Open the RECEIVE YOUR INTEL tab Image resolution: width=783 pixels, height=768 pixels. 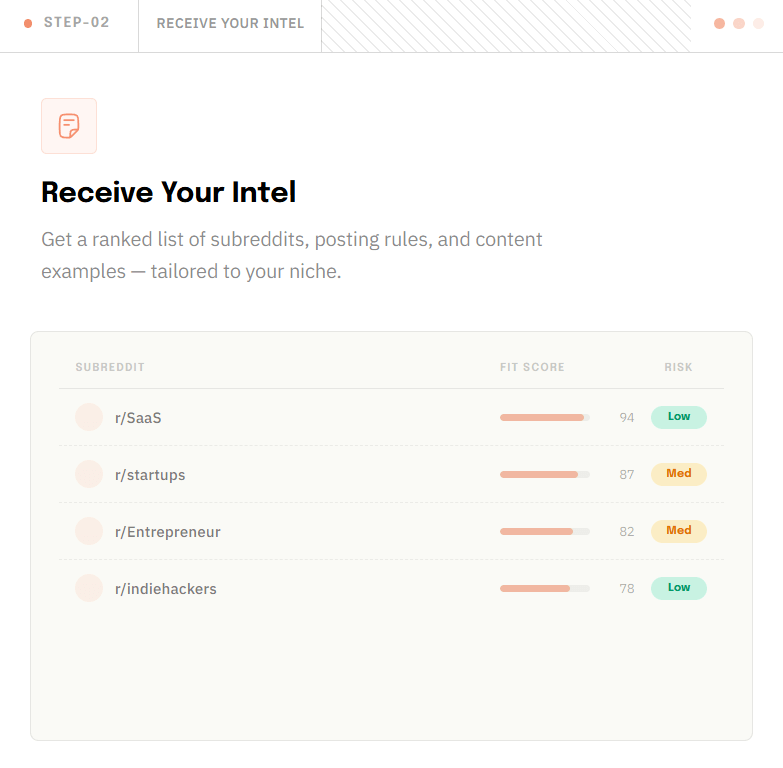pos(230,25)
